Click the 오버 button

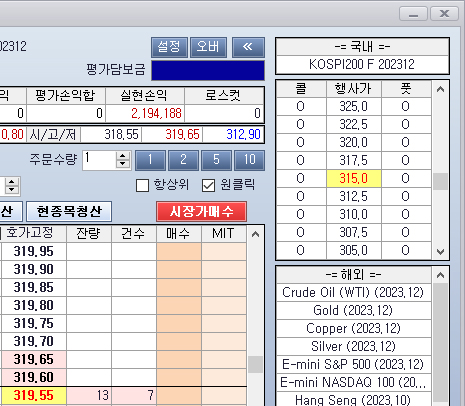pyautogui.click(x=208, y=47)
